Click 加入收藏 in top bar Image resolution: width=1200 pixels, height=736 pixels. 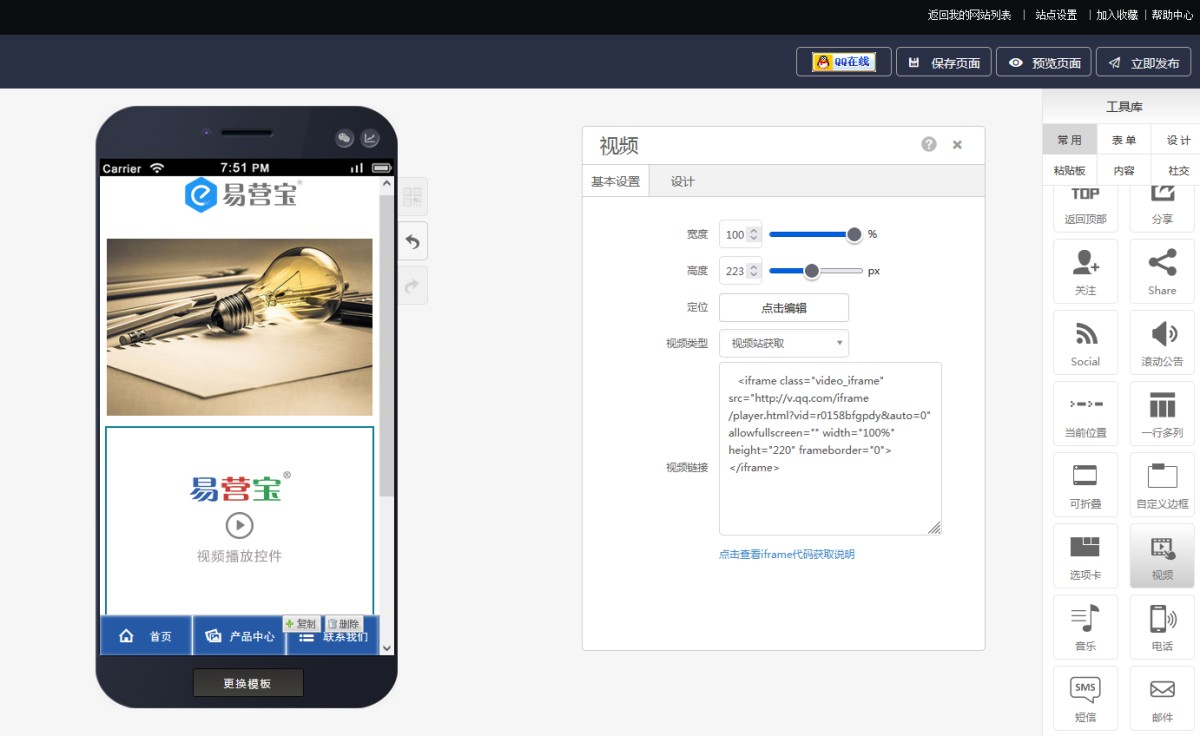pyautogui.click(x=1117, y=15)
